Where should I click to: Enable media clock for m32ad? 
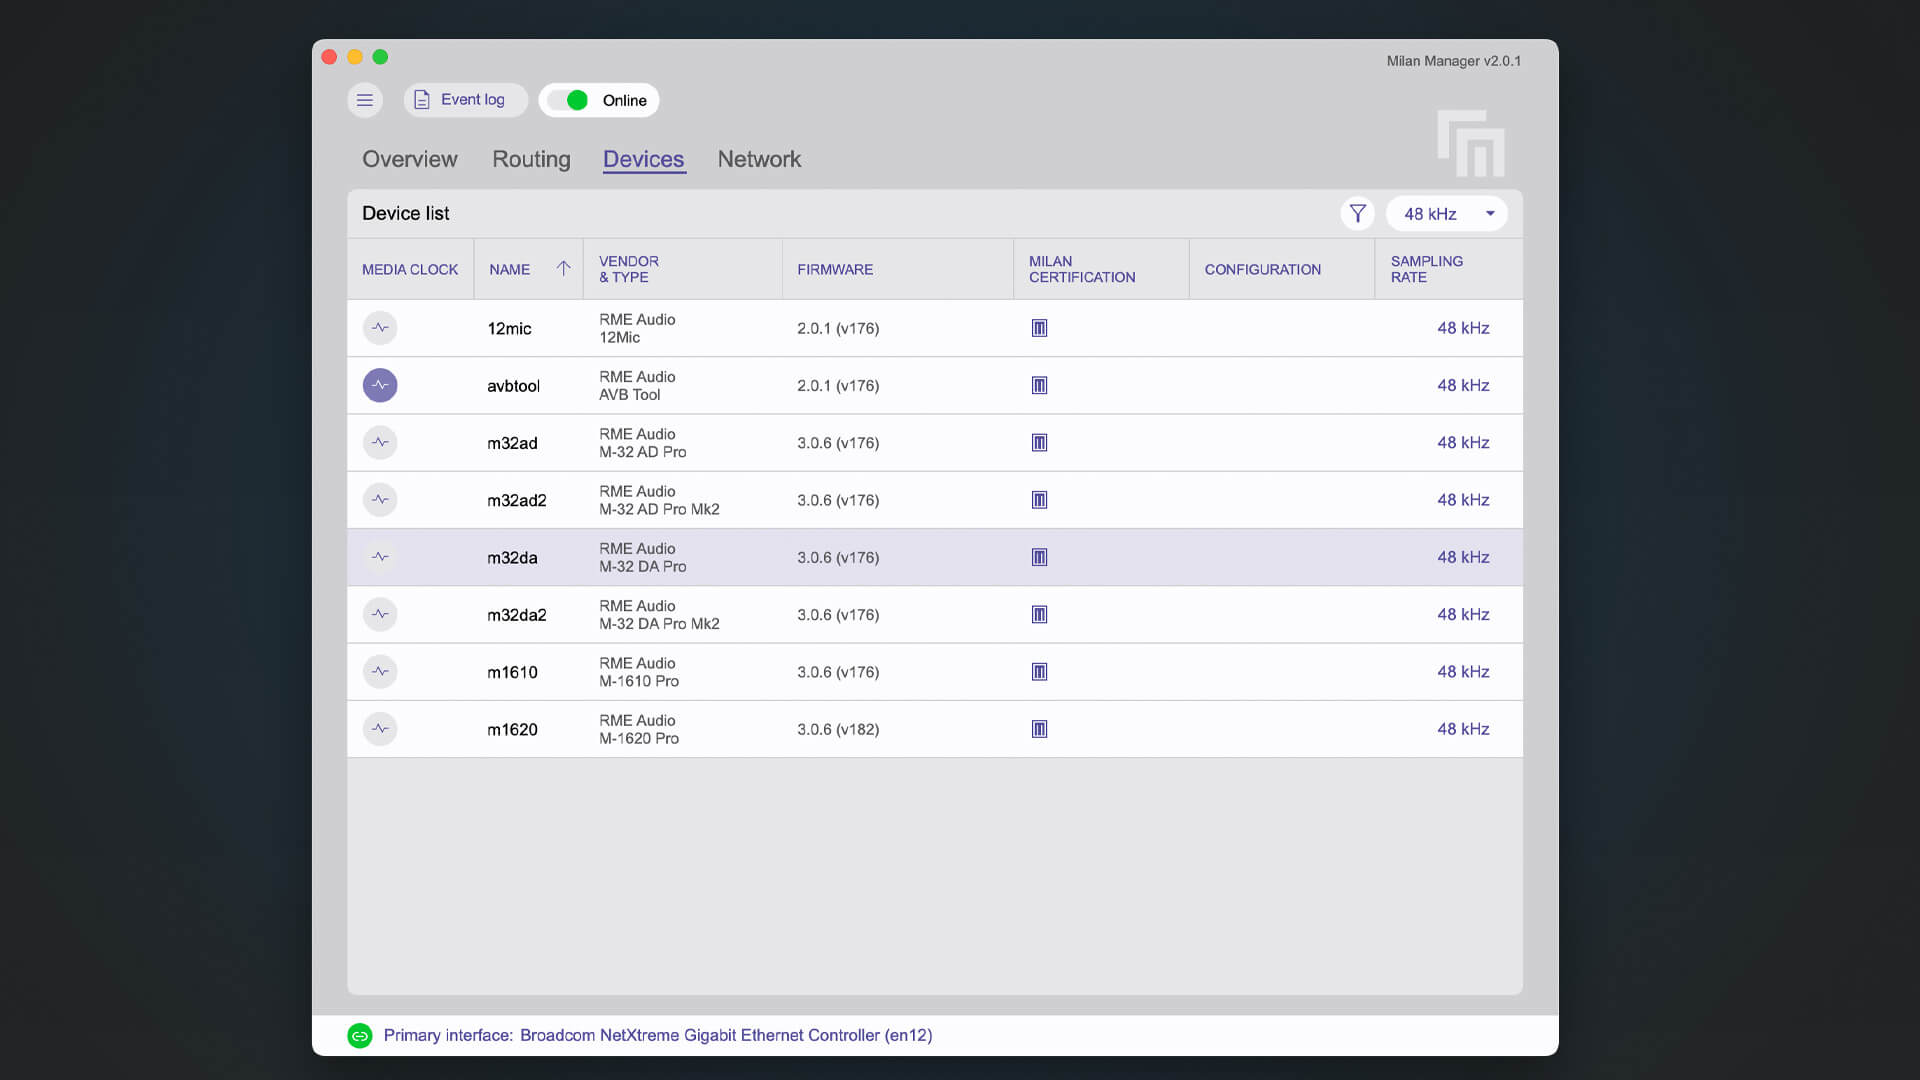pos(380,442)
